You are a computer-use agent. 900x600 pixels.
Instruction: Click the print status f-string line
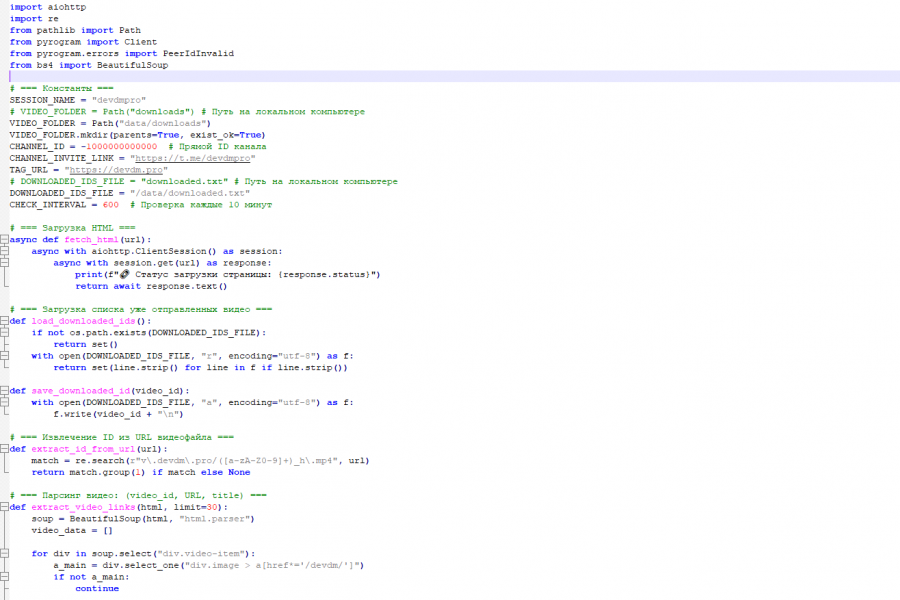tap(227, 274)
